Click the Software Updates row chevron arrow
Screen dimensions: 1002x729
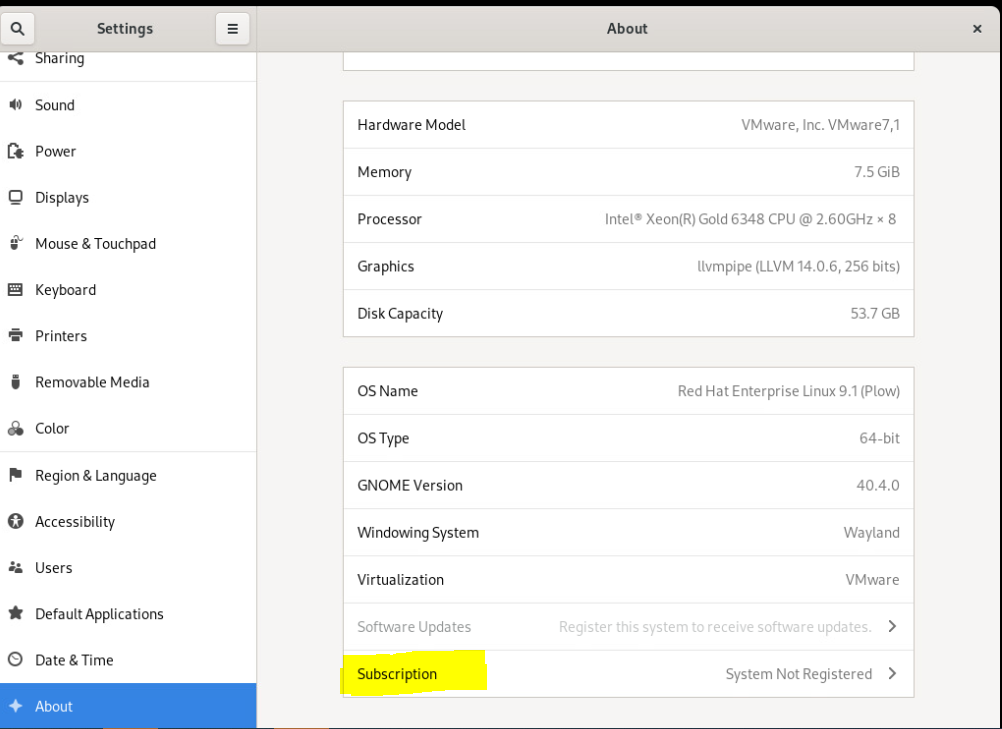point(892,627)
